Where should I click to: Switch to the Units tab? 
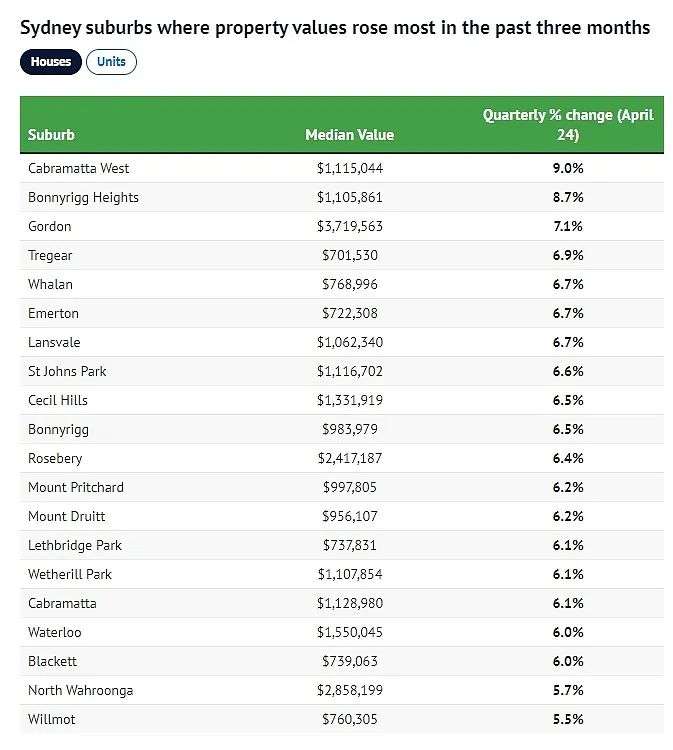(x=111, y=62)
